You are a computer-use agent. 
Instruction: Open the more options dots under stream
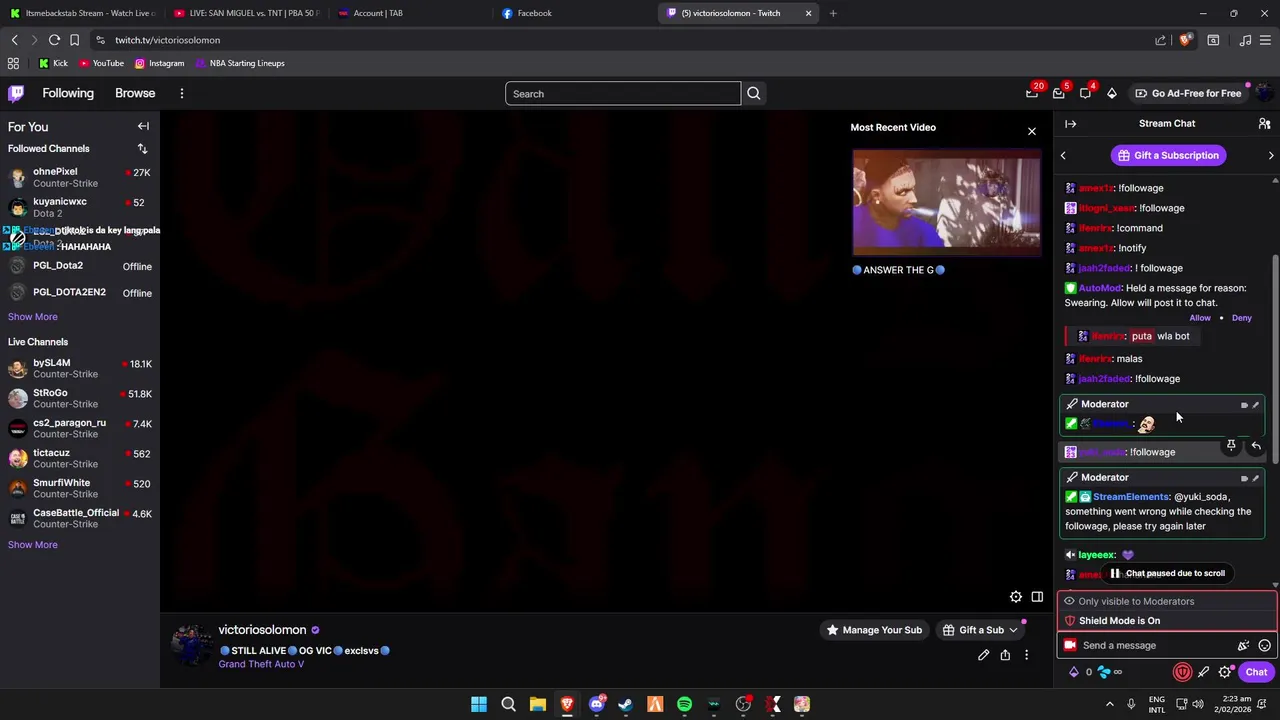pos(1026,655)
